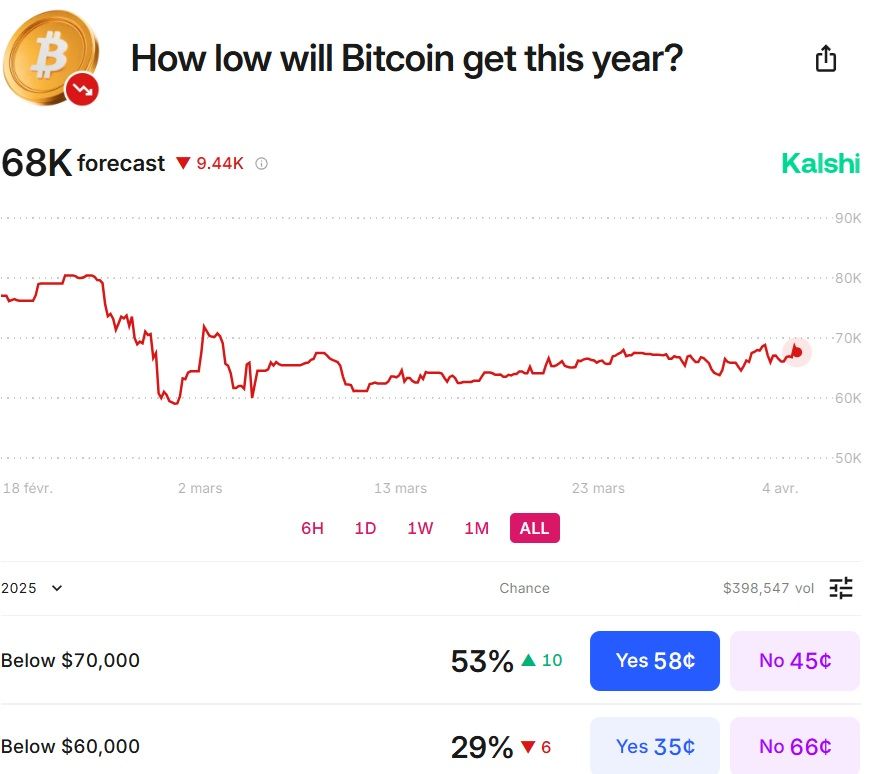This screenshot has height=774, width=877.
Task: Select the ALL time range
Action: (x=535, y=528)
